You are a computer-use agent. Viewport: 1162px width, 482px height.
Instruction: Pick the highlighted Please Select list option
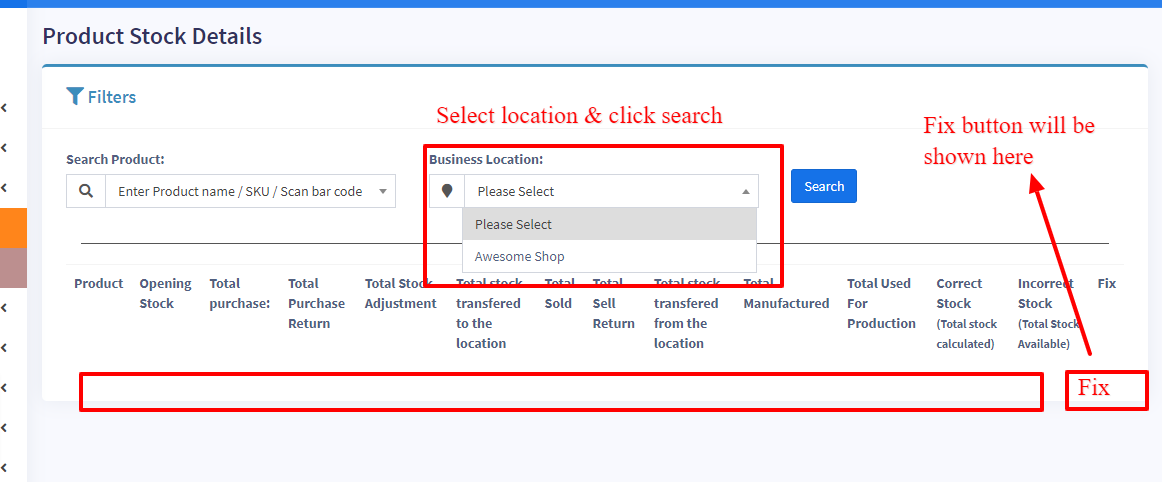click(513, 224)
